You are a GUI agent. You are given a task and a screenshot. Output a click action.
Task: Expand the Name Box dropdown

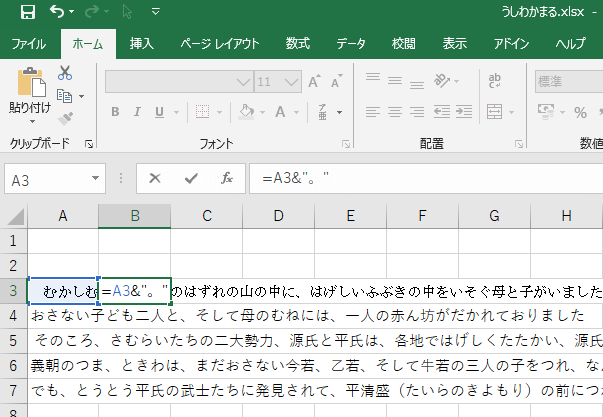click(97, 179)
